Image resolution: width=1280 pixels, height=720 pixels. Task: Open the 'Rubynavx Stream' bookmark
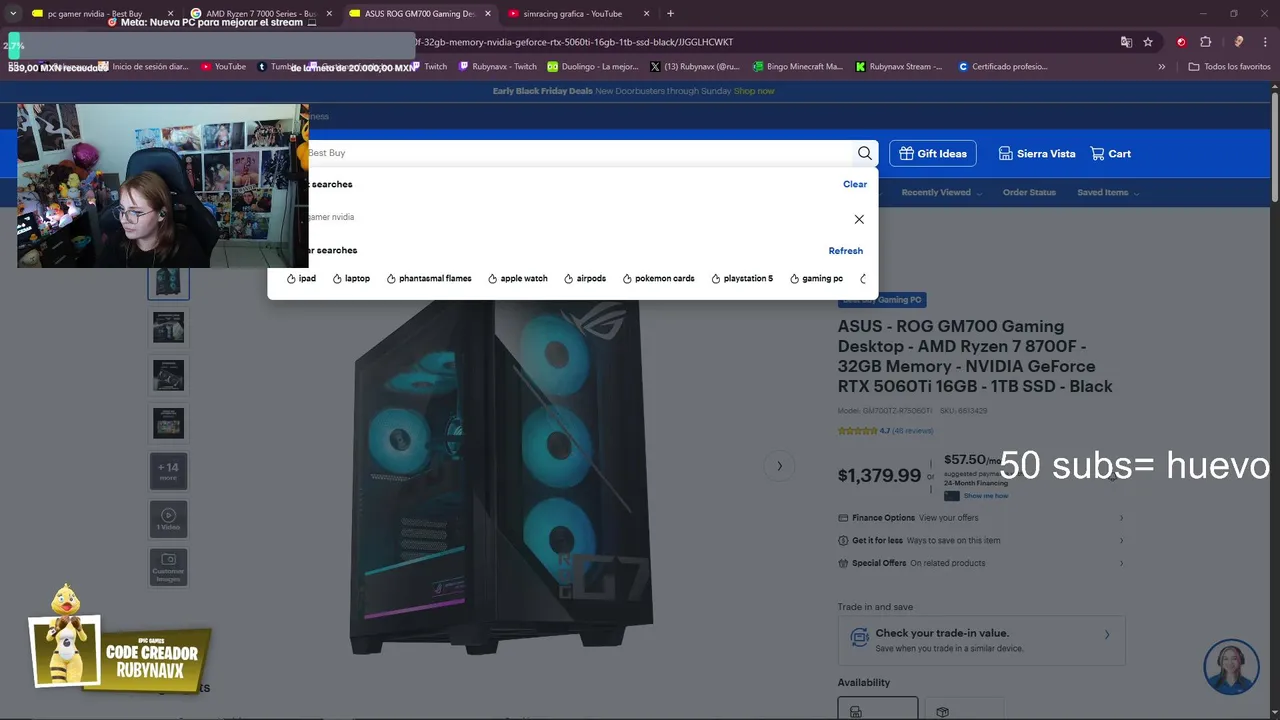click(x=899, y=67)
